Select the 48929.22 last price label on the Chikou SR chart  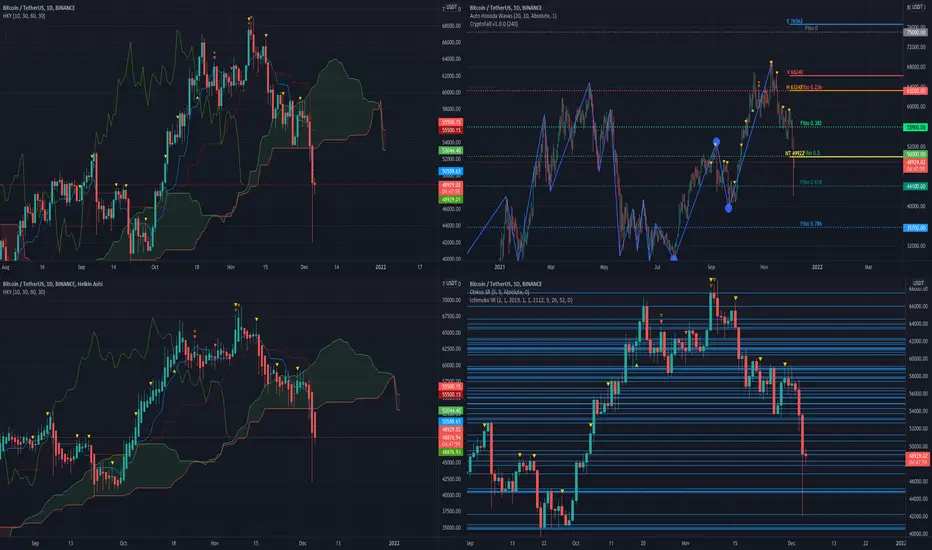click(x=918, y=458)
